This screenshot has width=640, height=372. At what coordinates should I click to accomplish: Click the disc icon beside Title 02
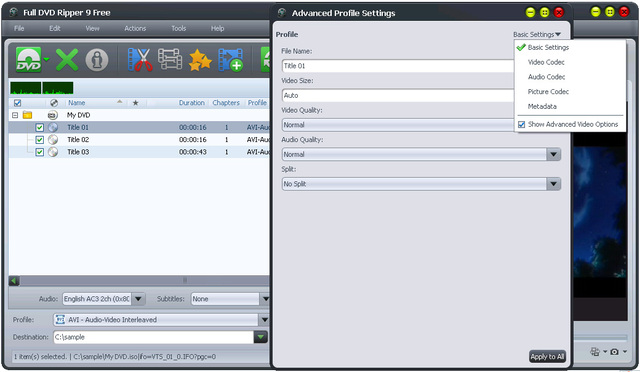(x=53, y=140)
